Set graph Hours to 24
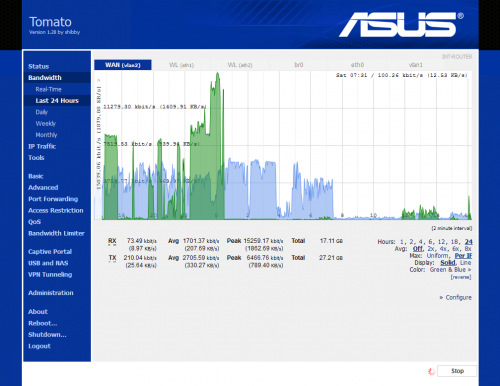This screenshot has height=386, width=500. tap(468, 242)
